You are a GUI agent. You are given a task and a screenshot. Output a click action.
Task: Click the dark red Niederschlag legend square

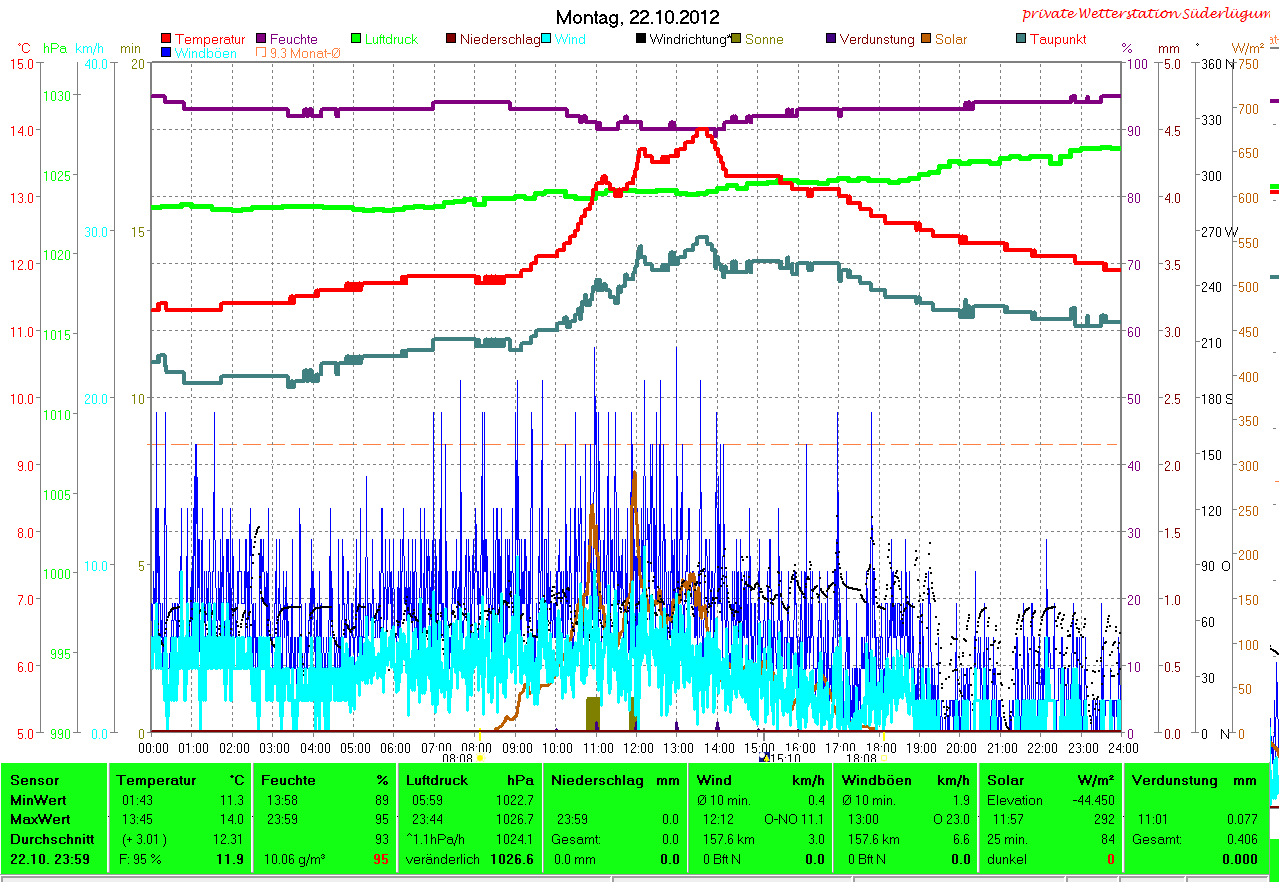point(451,40)
